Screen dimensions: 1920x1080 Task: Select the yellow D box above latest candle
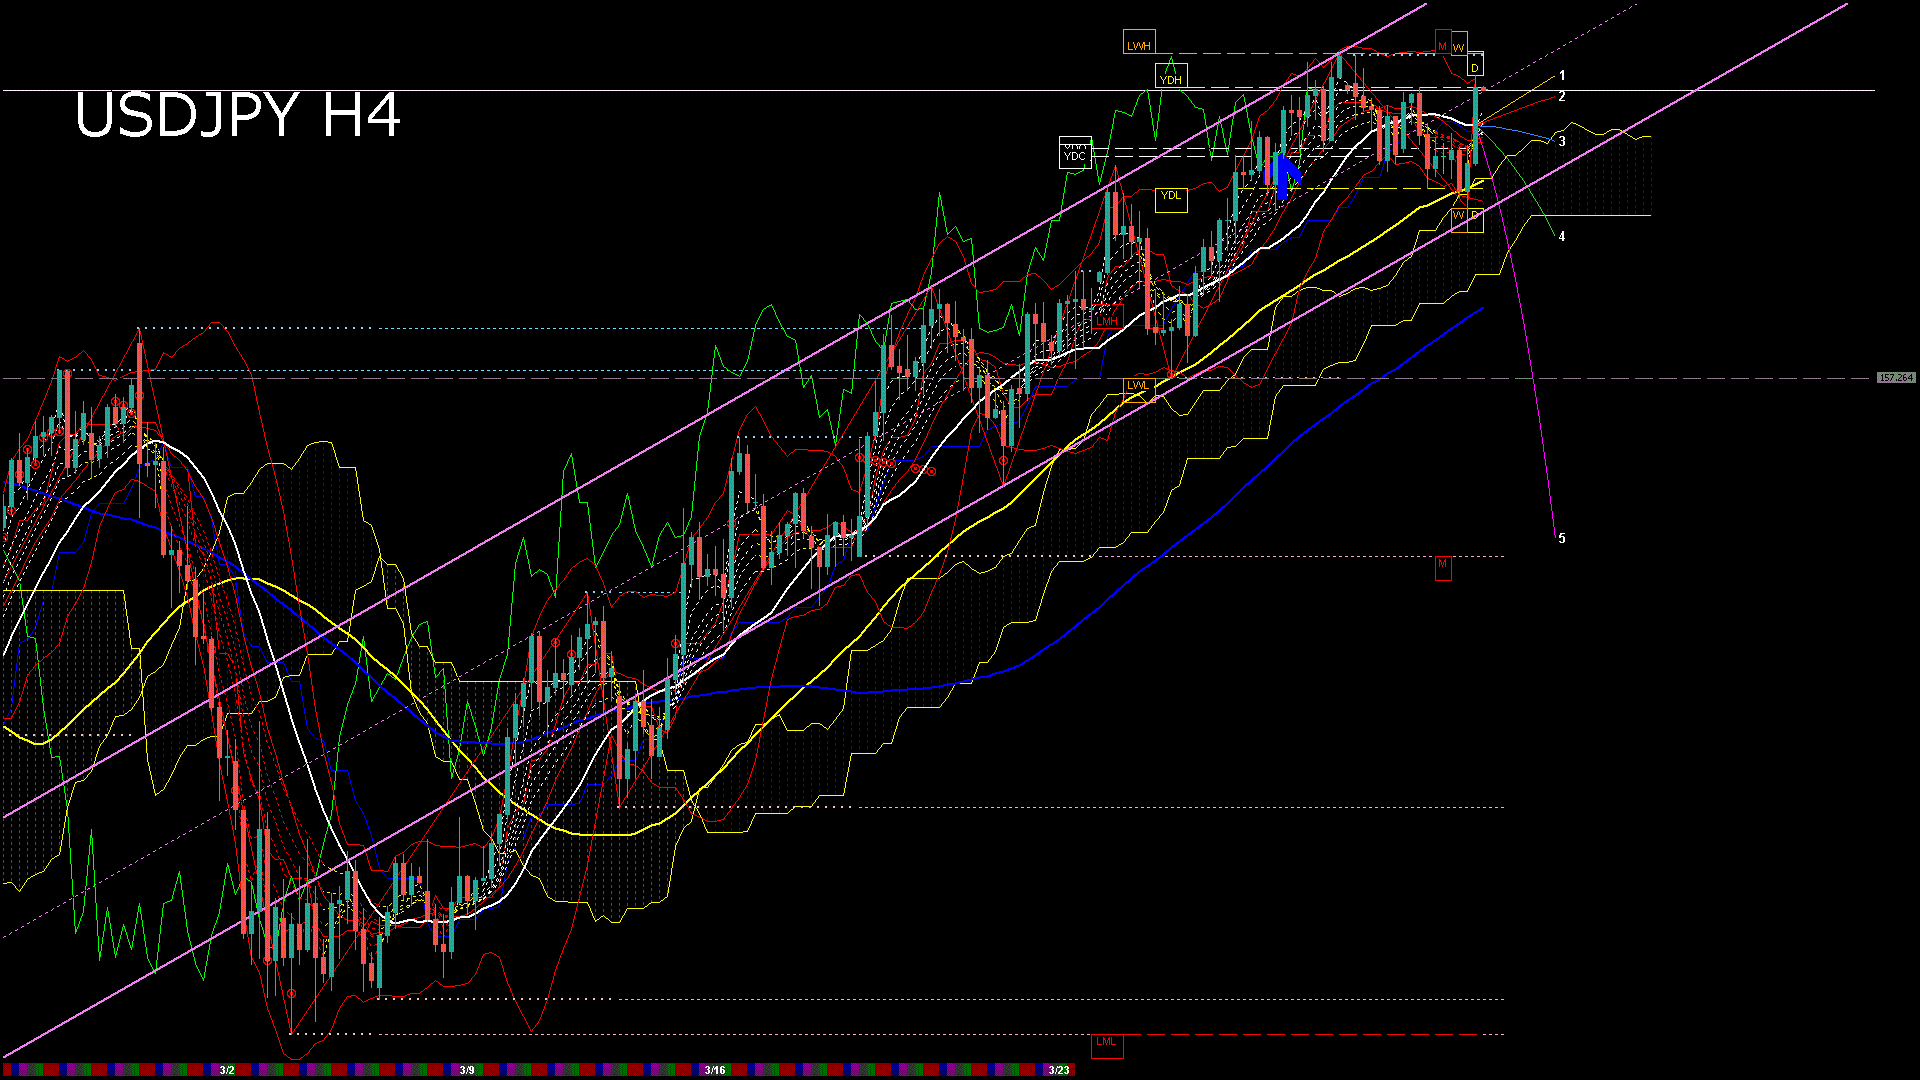point(1474,68)
